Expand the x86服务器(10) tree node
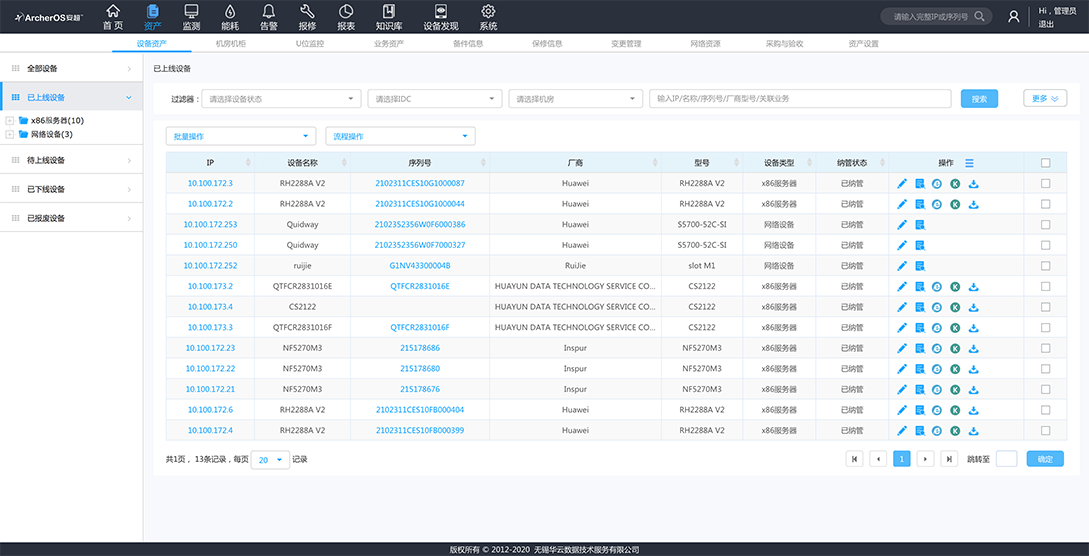 [10, 120]
